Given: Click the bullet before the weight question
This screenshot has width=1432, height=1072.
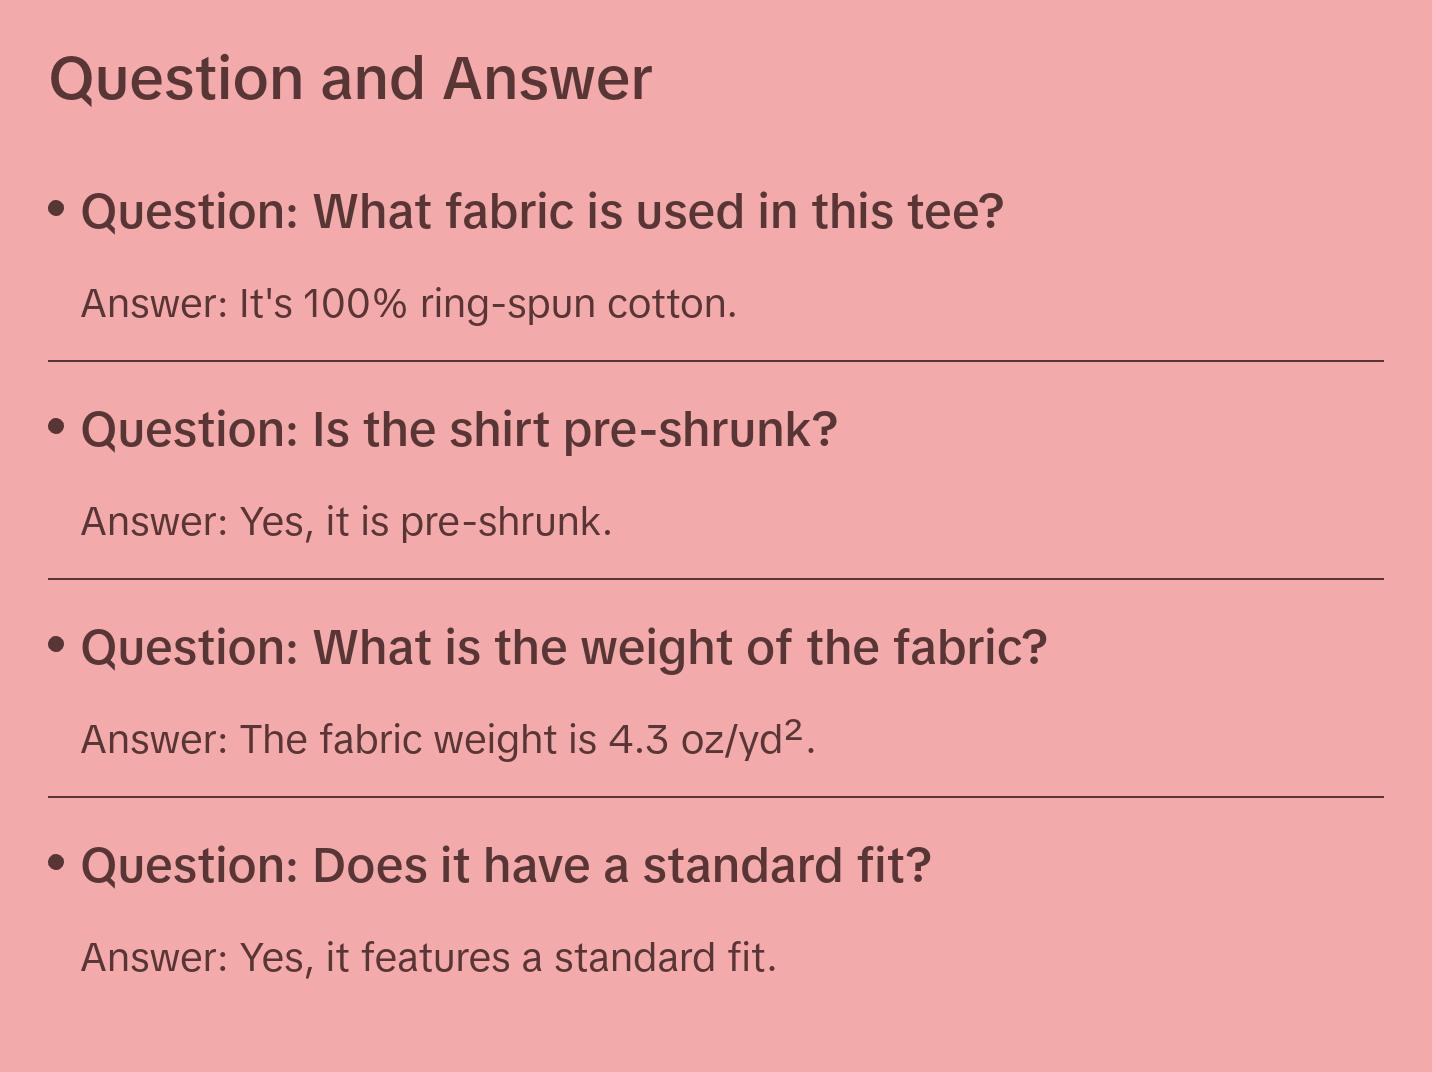Looking at the screenshot, I should point(56,645).
